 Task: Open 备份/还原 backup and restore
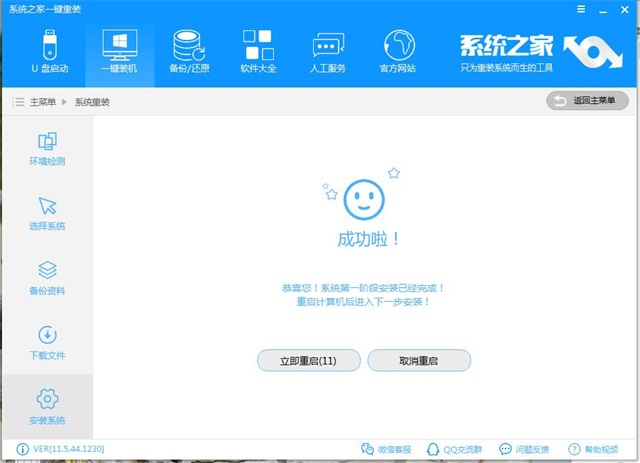tap(188, 53)
